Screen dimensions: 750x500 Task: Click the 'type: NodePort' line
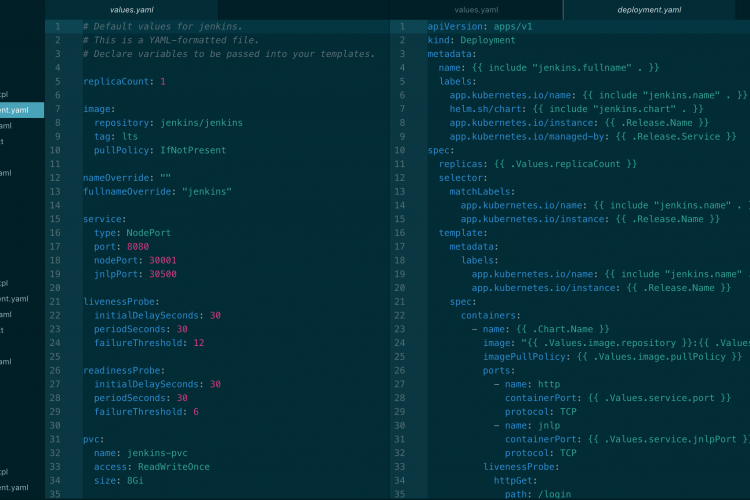pyautogui.click(x=132, y=233)
